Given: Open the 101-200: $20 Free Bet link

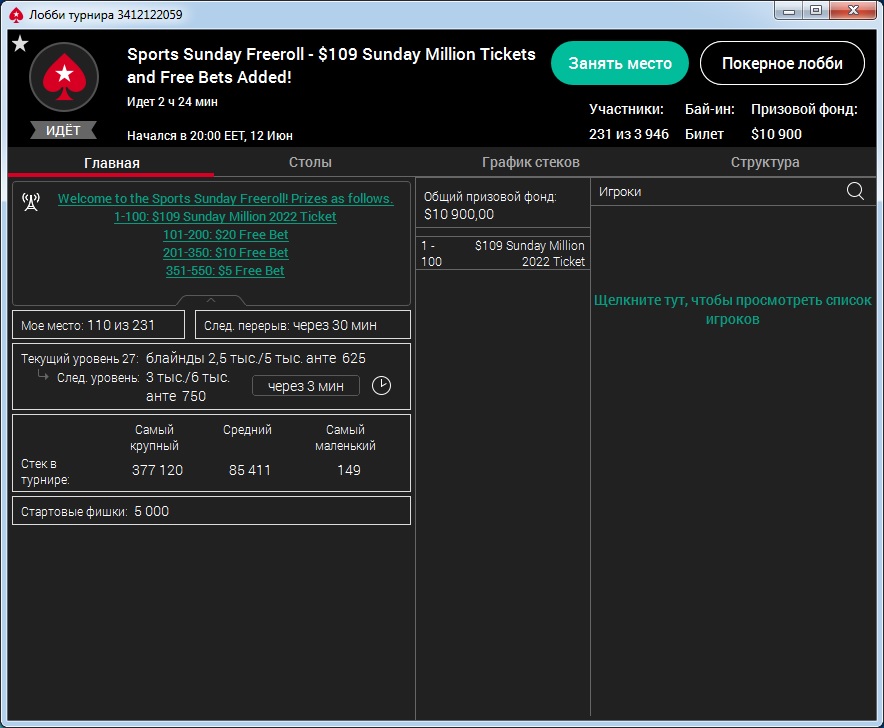Looking at the screenshot, I should click(x=226, y=235).
